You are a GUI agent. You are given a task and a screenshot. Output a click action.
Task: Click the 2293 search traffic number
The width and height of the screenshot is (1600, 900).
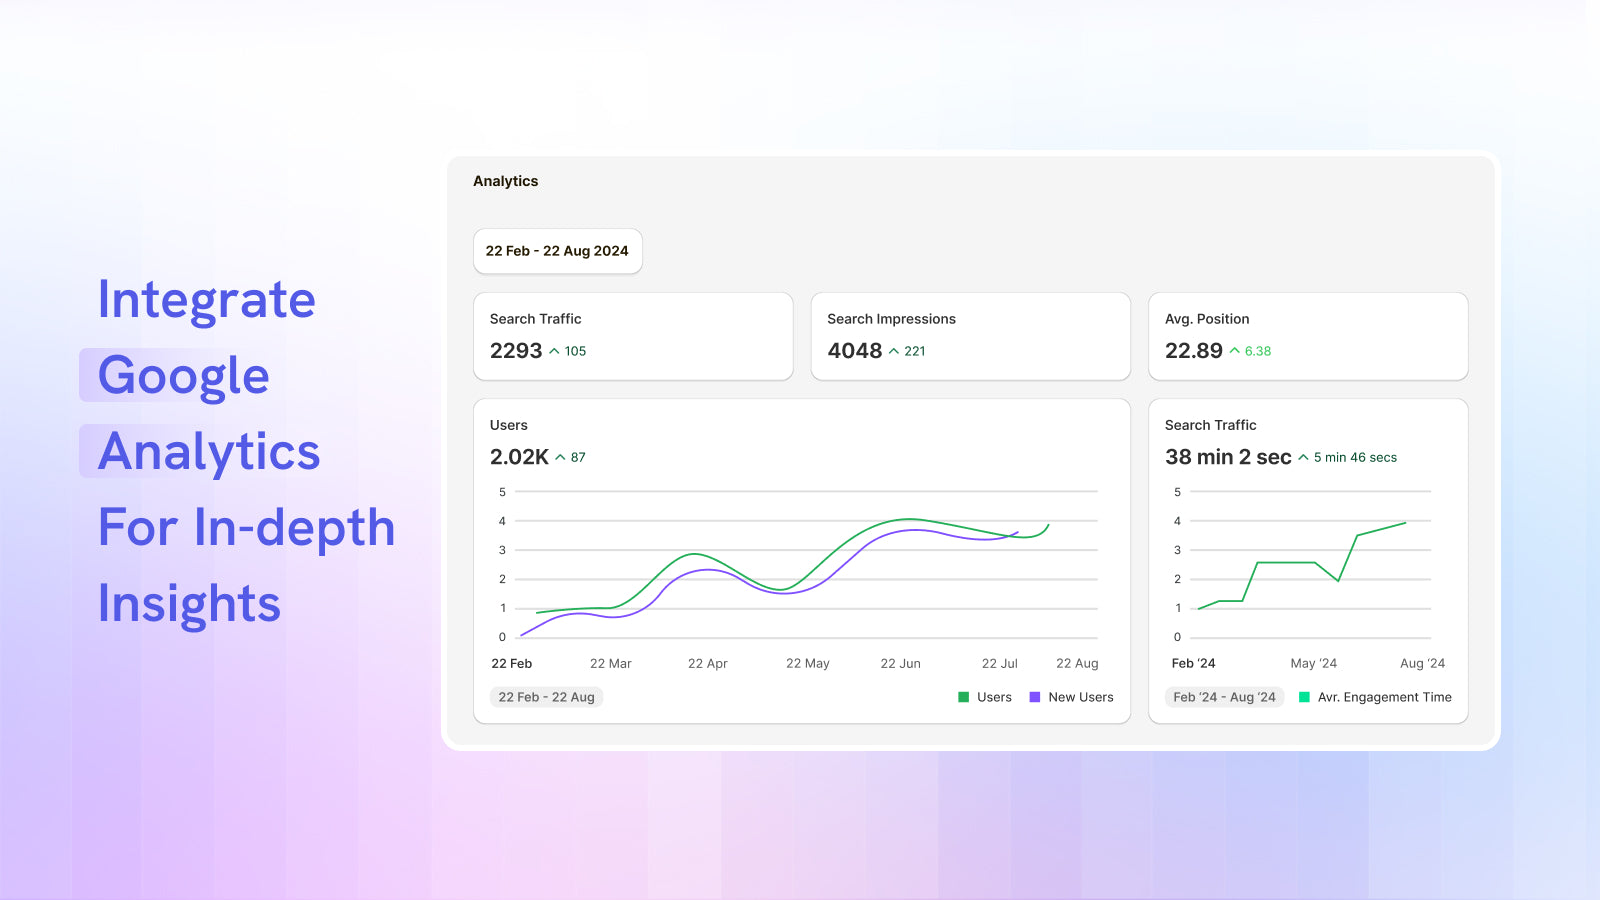pos(516,351)
